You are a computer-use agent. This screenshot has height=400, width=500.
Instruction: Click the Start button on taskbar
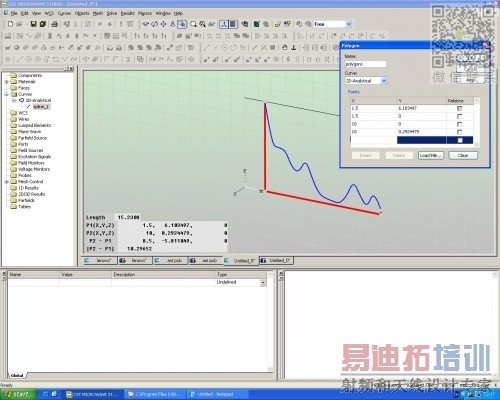[x=18, y=394]
